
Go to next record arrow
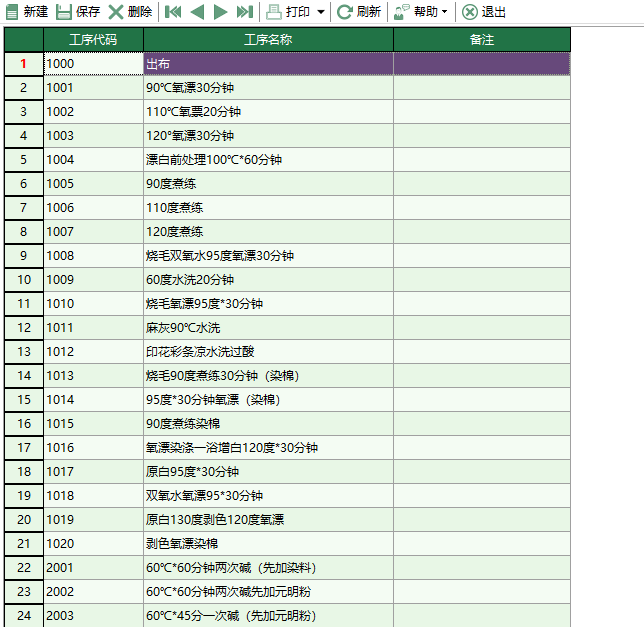click(221, 12)
